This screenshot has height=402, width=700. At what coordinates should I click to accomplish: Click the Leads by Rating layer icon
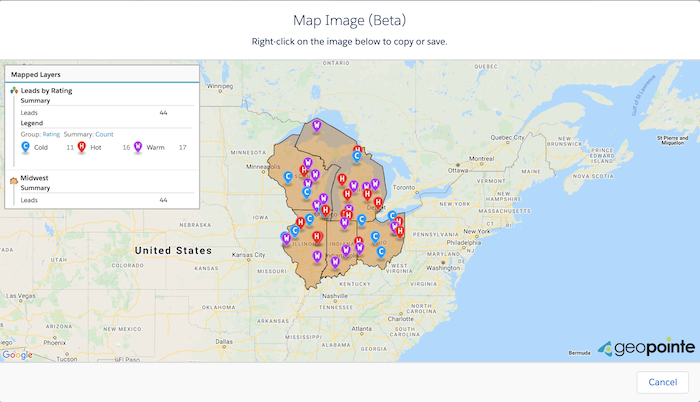(x=14, y=90)
